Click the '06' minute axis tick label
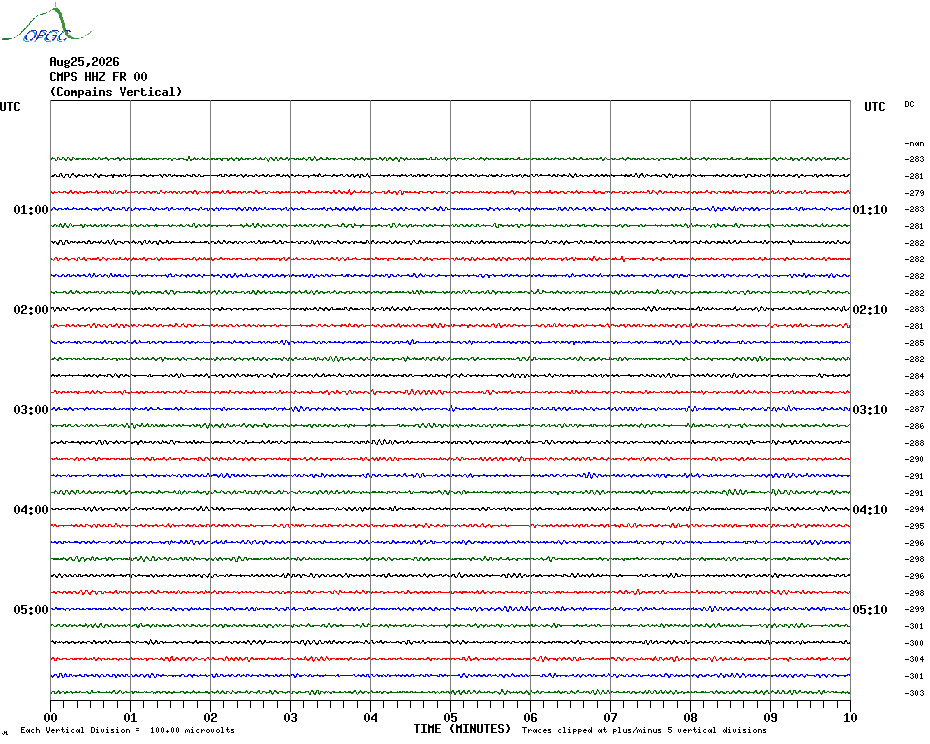Image resolution: width=930 pixels, height=744 pixels. coord(531,717)
